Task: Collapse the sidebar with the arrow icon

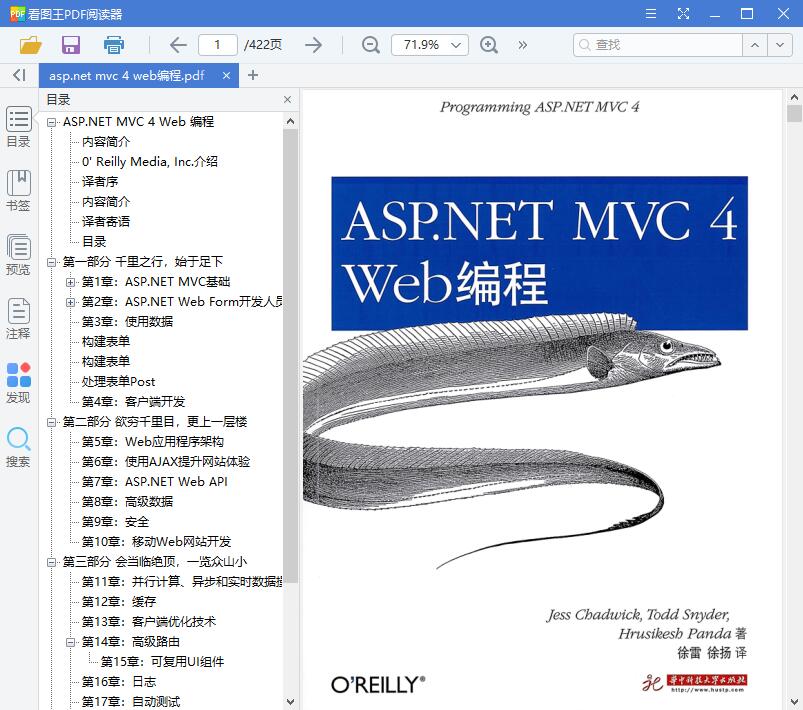Action: pyautogui.click(x=19, y=75)
